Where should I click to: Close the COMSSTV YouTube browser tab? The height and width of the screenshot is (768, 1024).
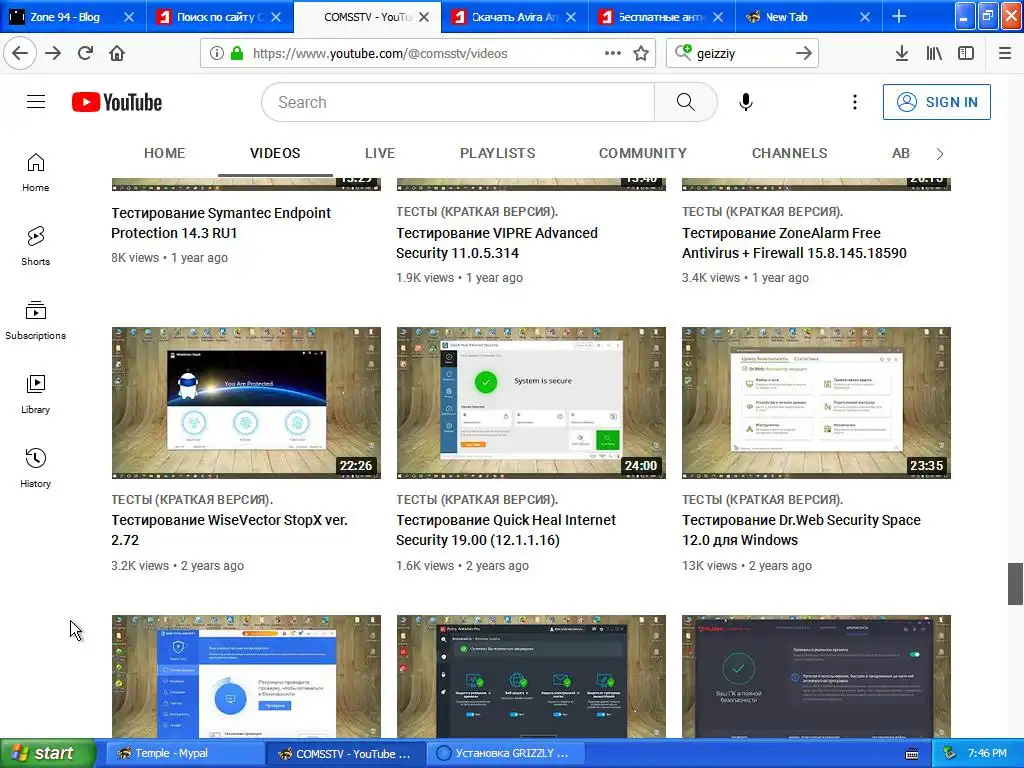pyautogui.click(x=424, y=17)
